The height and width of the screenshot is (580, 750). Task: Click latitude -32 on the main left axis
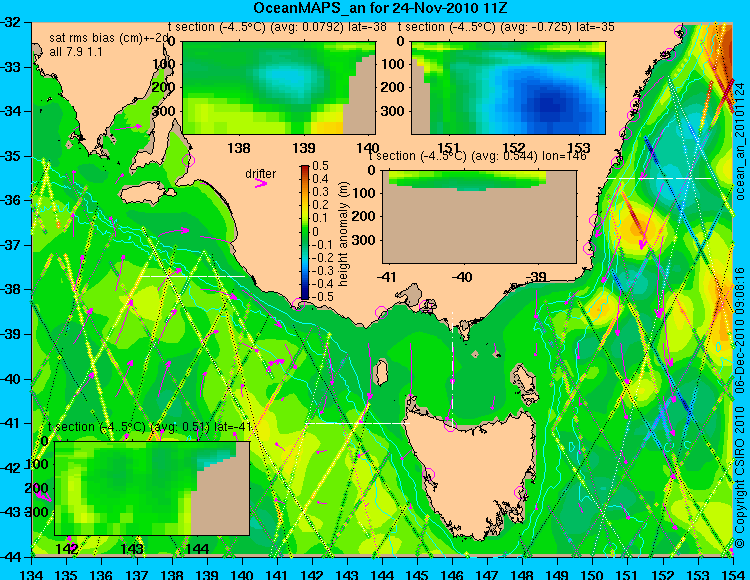[x=10, y=22]
